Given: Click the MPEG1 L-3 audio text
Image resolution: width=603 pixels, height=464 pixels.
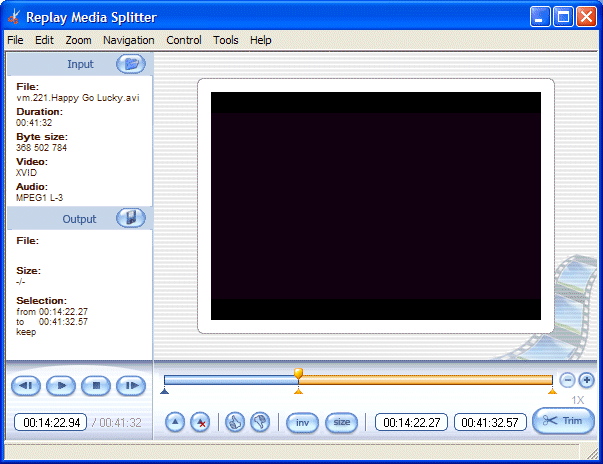Looking at the screenshot, I should [x=40, y=198].
